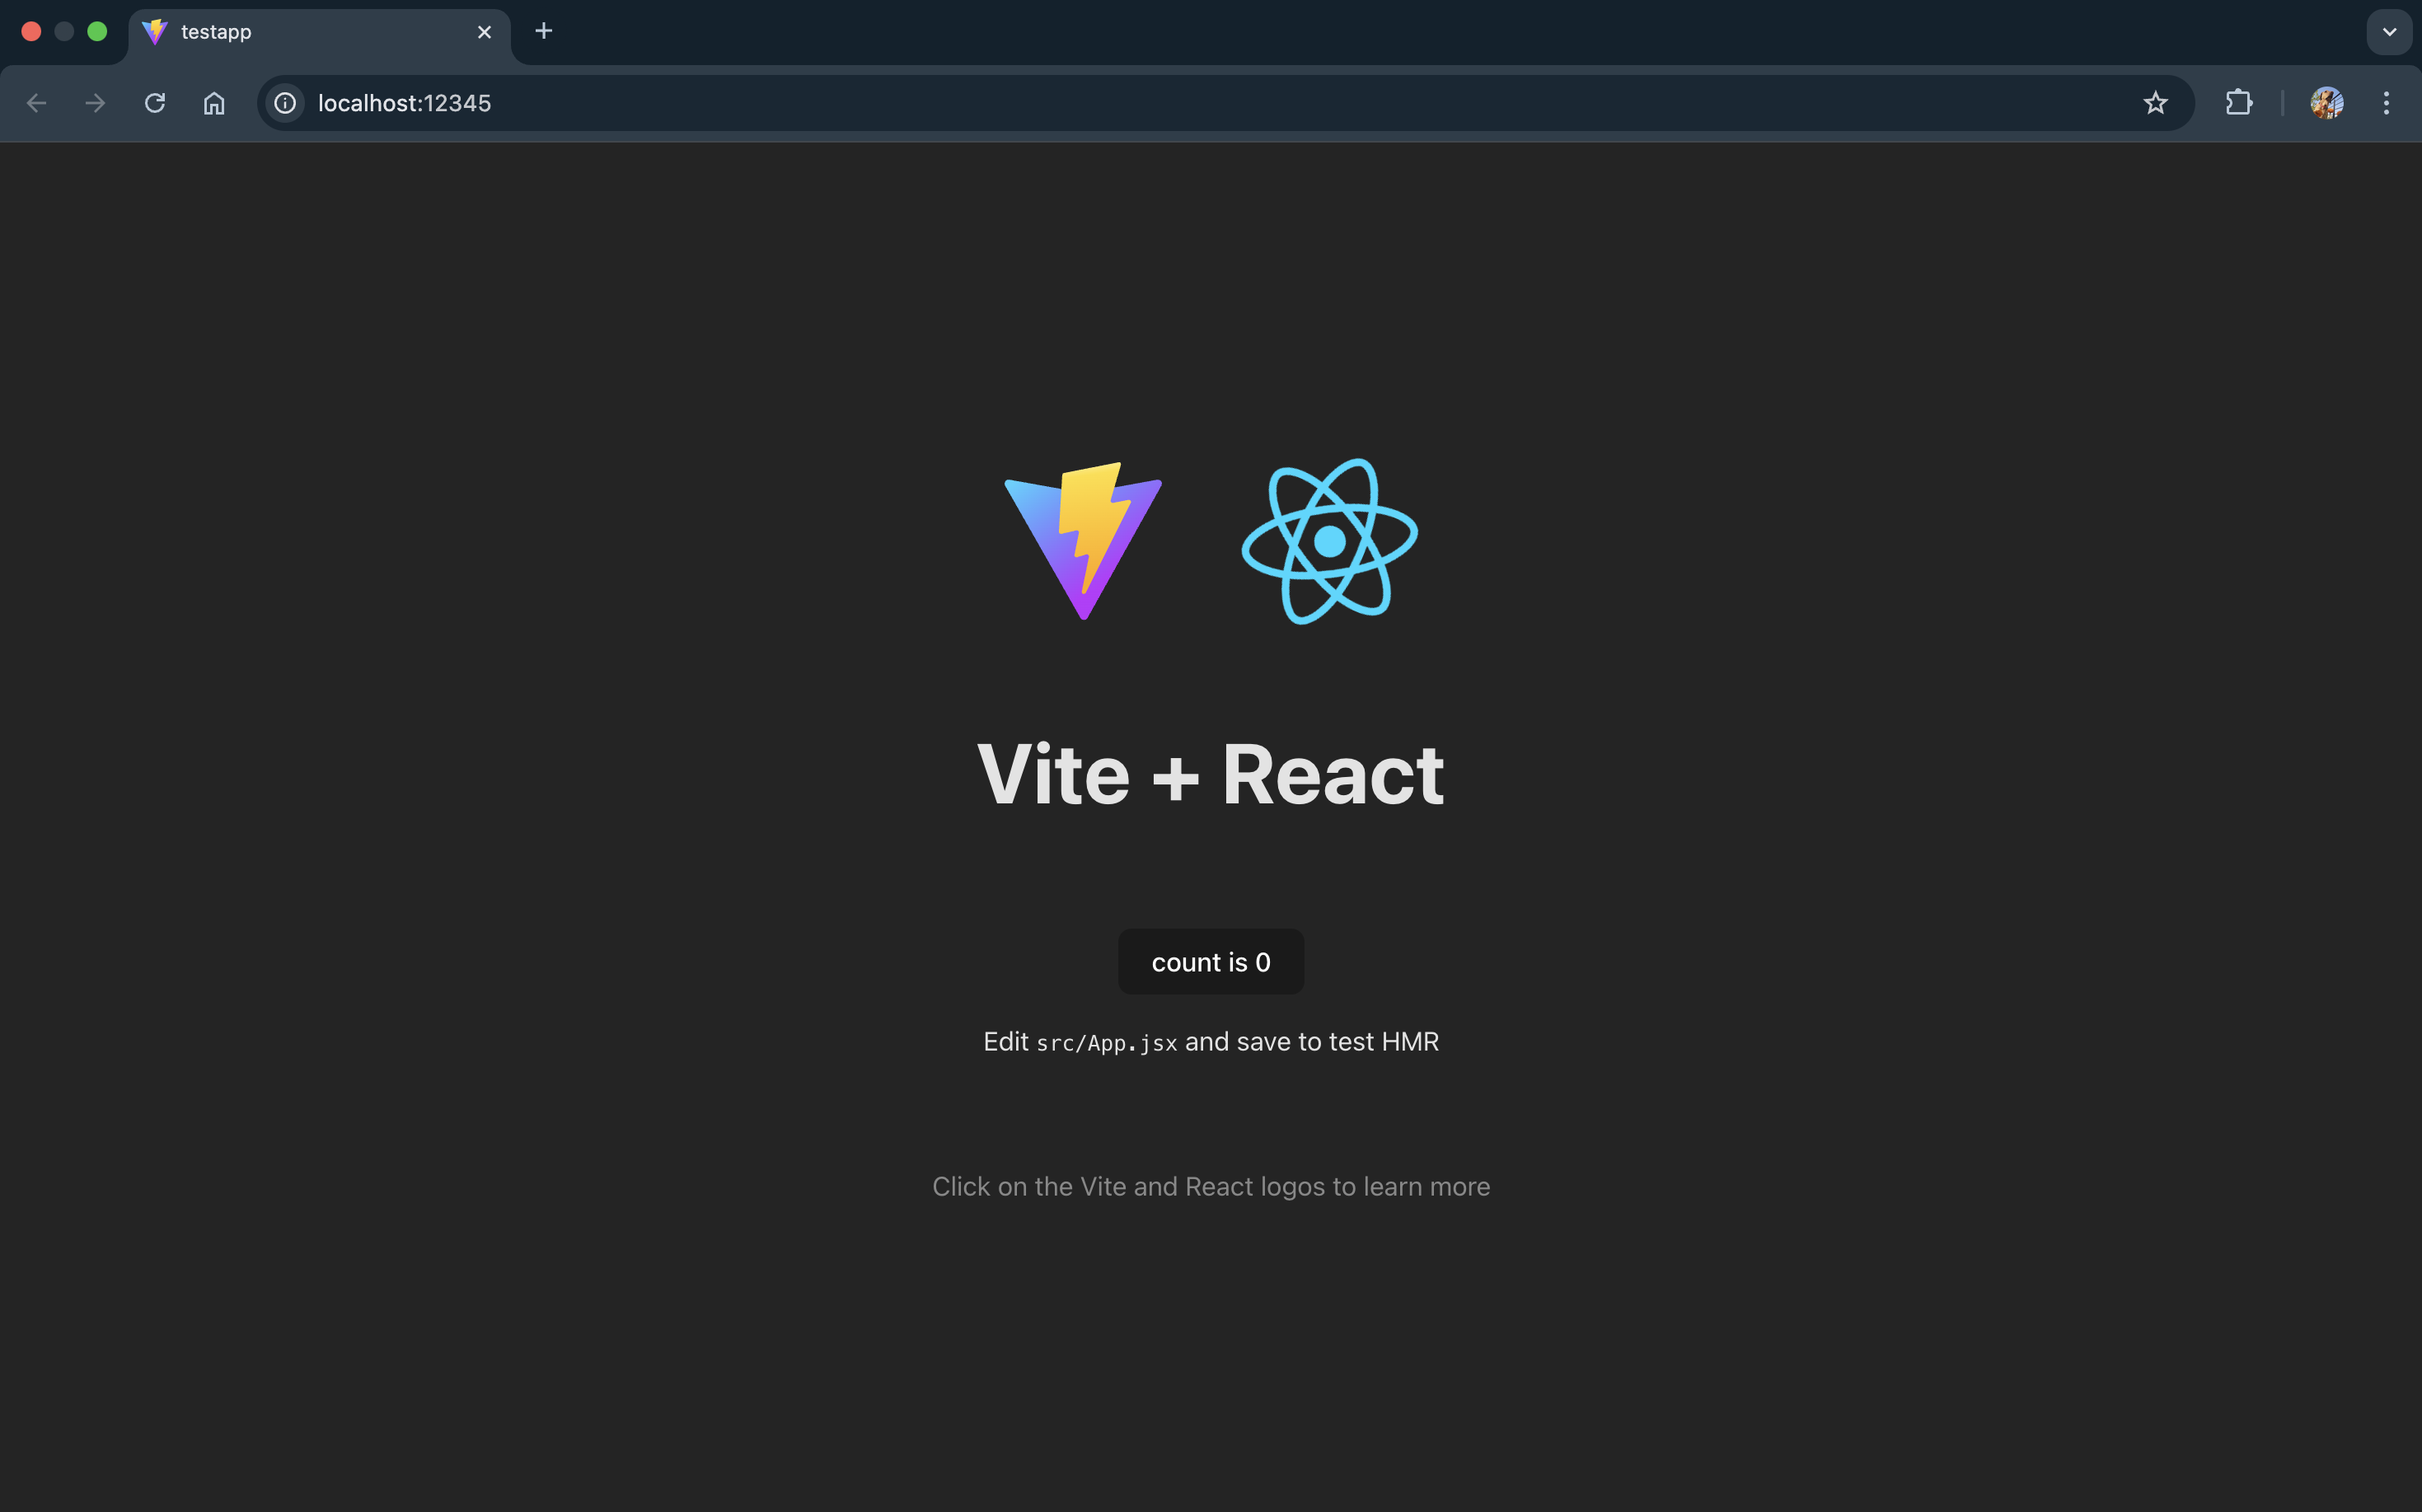
Task: Click the testapp favicon in the tab
Action: 155,31
